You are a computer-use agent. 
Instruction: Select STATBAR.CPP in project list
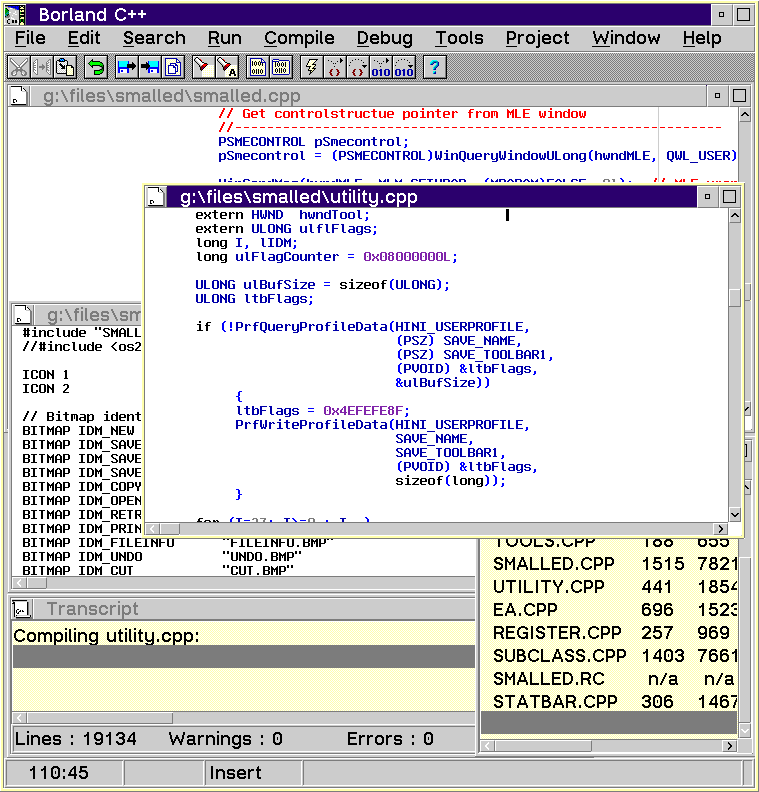(x=609, y=702)
